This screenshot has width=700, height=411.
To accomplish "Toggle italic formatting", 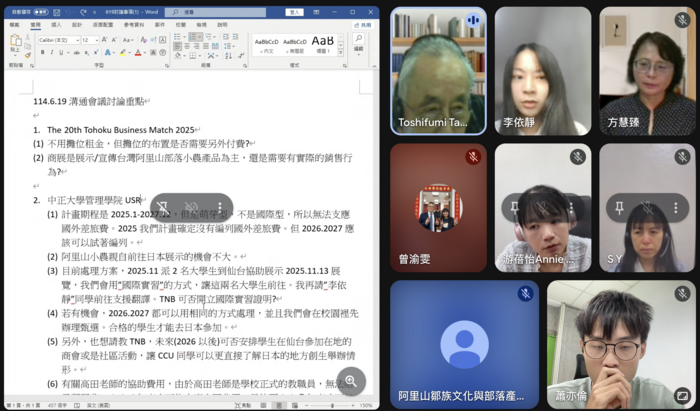I will tap(52, 53).
